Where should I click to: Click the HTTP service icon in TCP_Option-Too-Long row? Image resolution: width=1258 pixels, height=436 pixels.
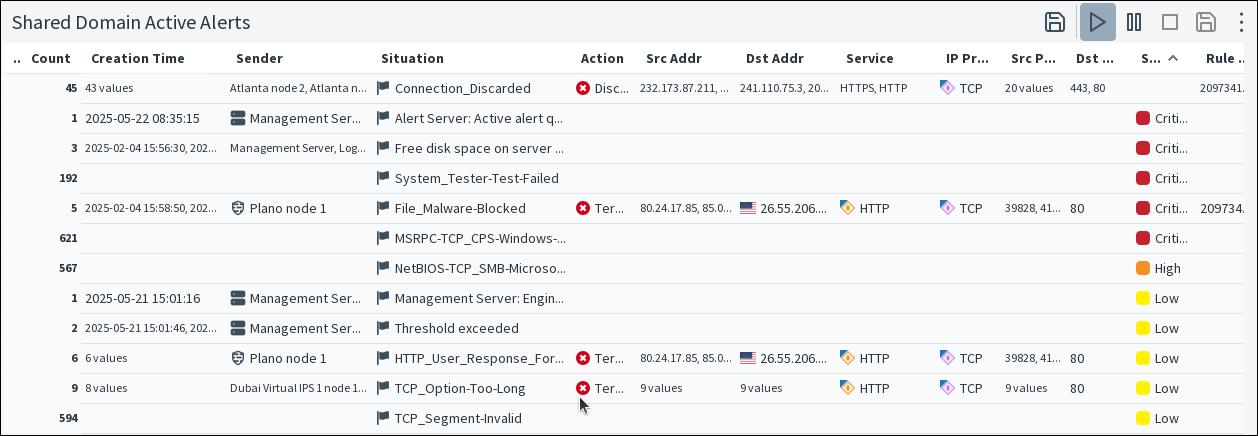point(847,388)
